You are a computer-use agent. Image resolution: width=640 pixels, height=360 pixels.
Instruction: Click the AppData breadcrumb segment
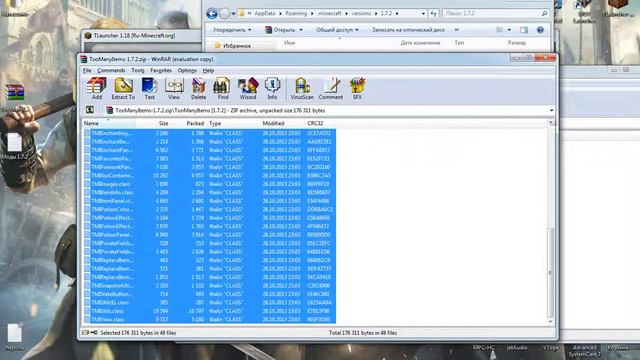265,13
